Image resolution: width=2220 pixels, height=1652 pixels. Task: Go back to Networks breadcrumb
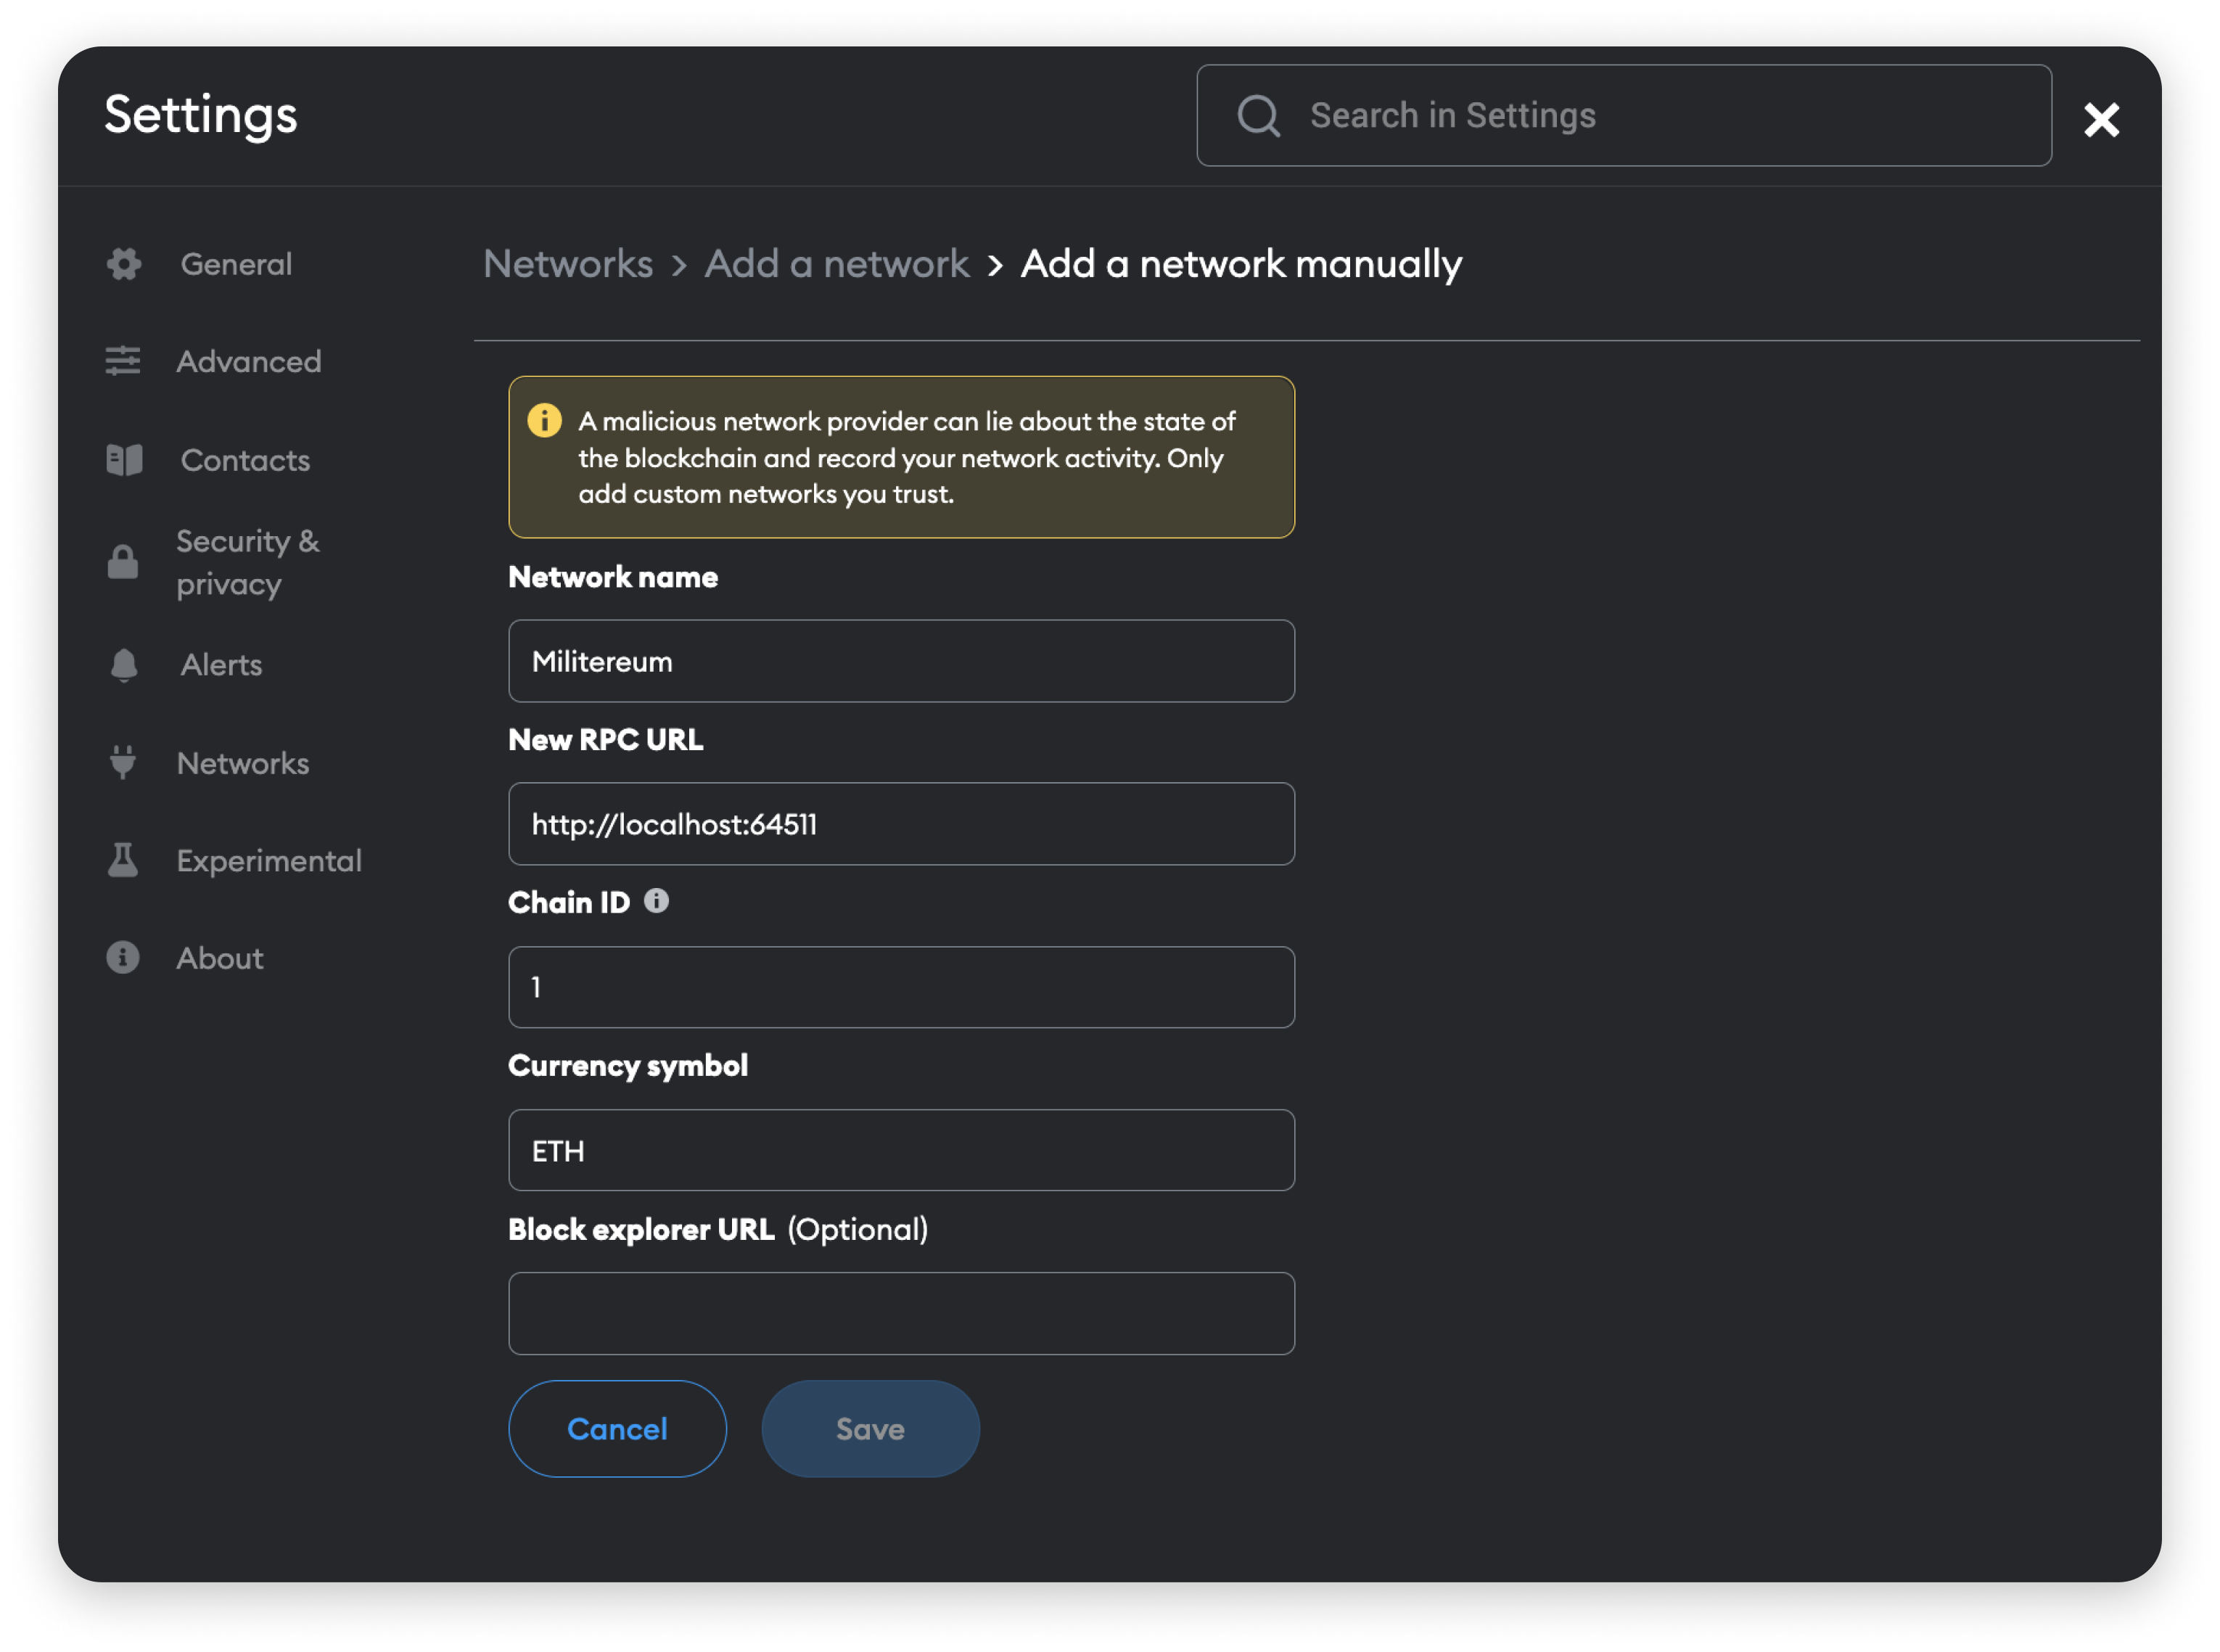(568, 264)
